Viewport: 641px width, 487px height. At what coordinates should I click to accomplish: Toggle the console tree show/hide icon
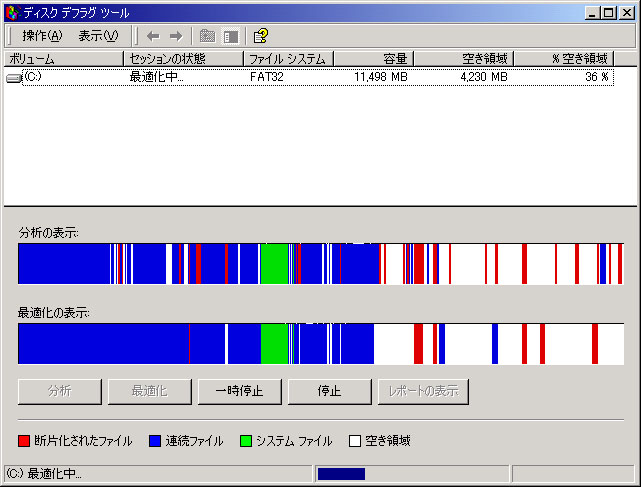point(231,36)
